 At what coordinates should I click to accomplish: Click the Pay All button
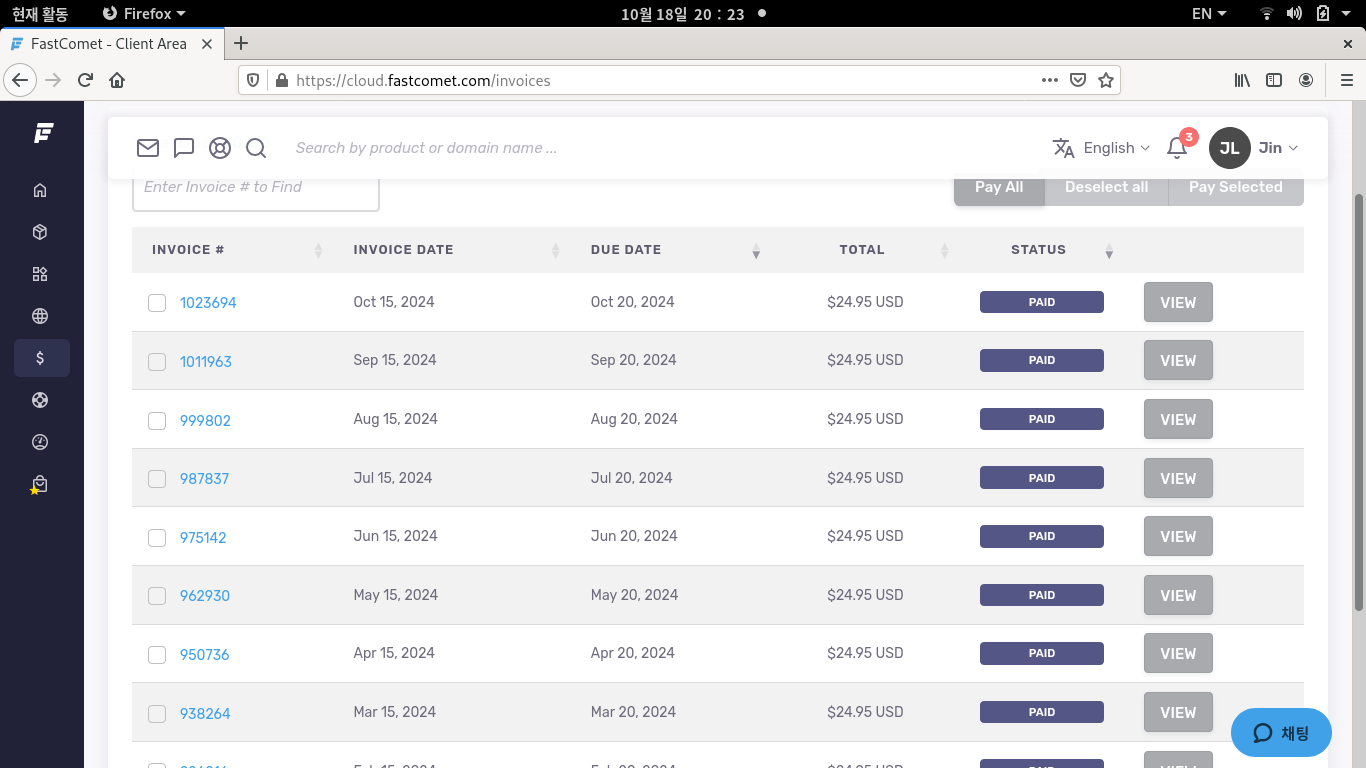pyautogui.click(x=998, y=187)
